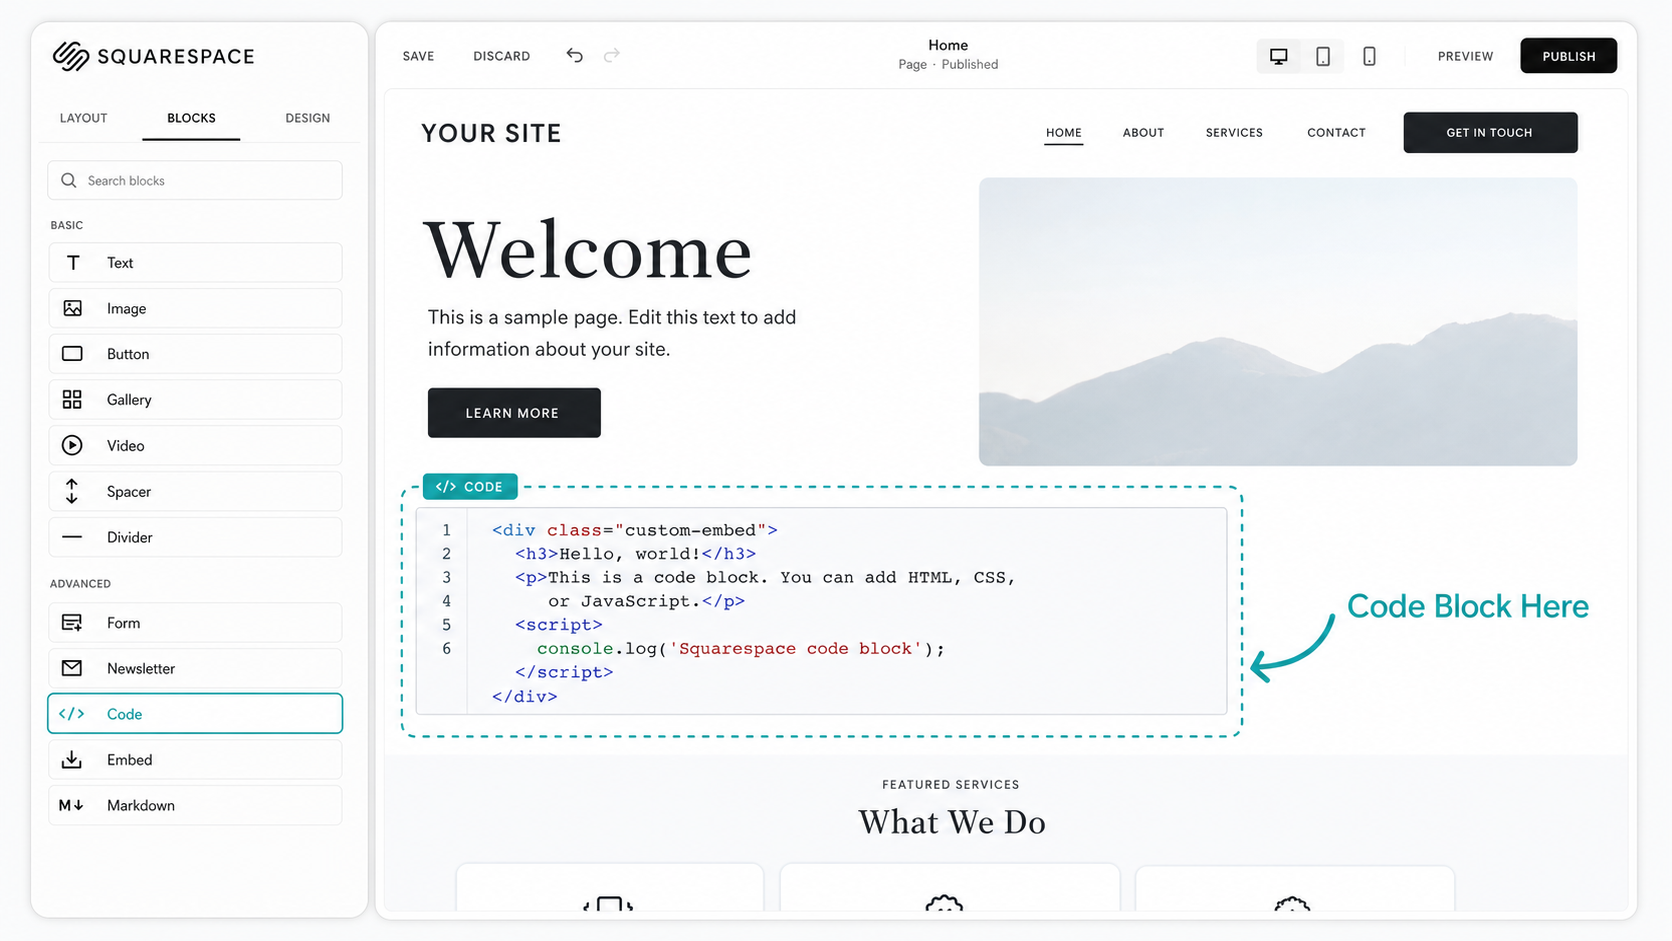Open the About nav link
This screenshot has height=941, width=1672.
pos(1143,132)
